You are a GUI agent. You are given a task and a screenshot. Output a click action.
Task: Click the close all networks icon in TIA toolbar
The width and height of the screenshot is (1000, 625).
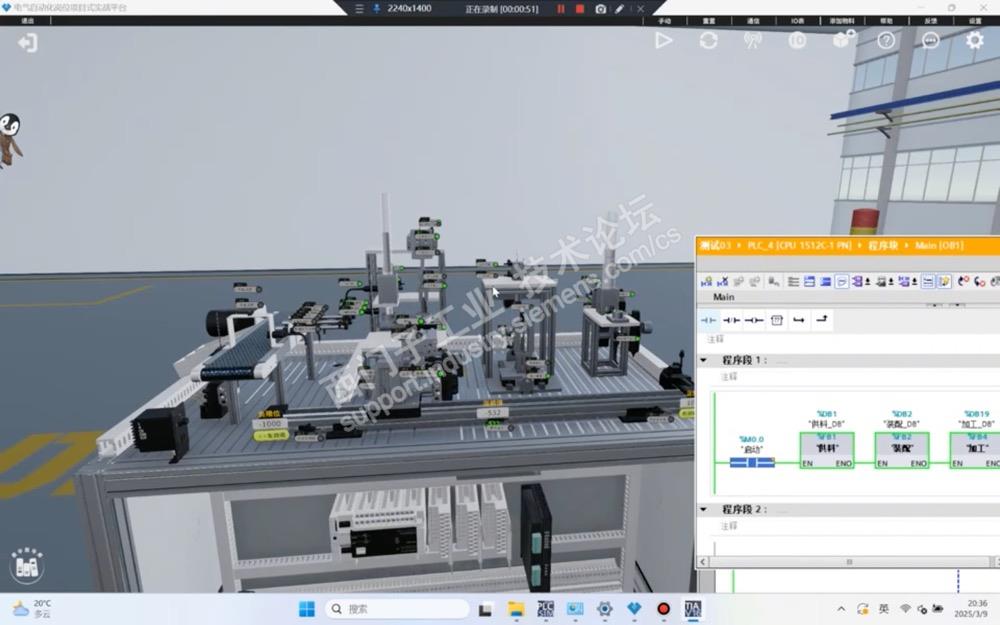(825, 281)
